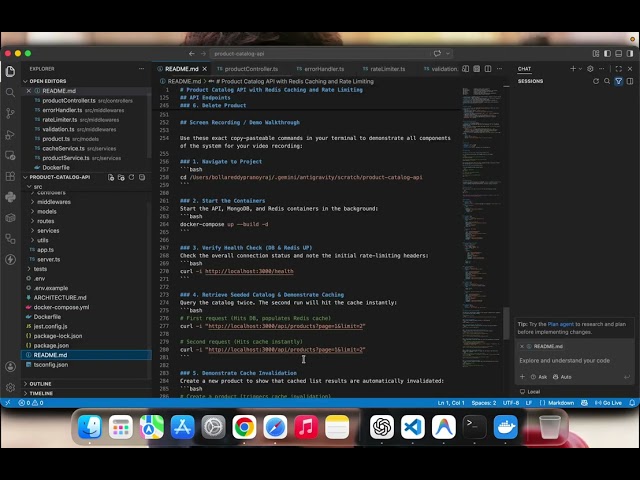Search the chat sessions
The height and width of the screenshot is (480, 640).
[x=607, y=81]
